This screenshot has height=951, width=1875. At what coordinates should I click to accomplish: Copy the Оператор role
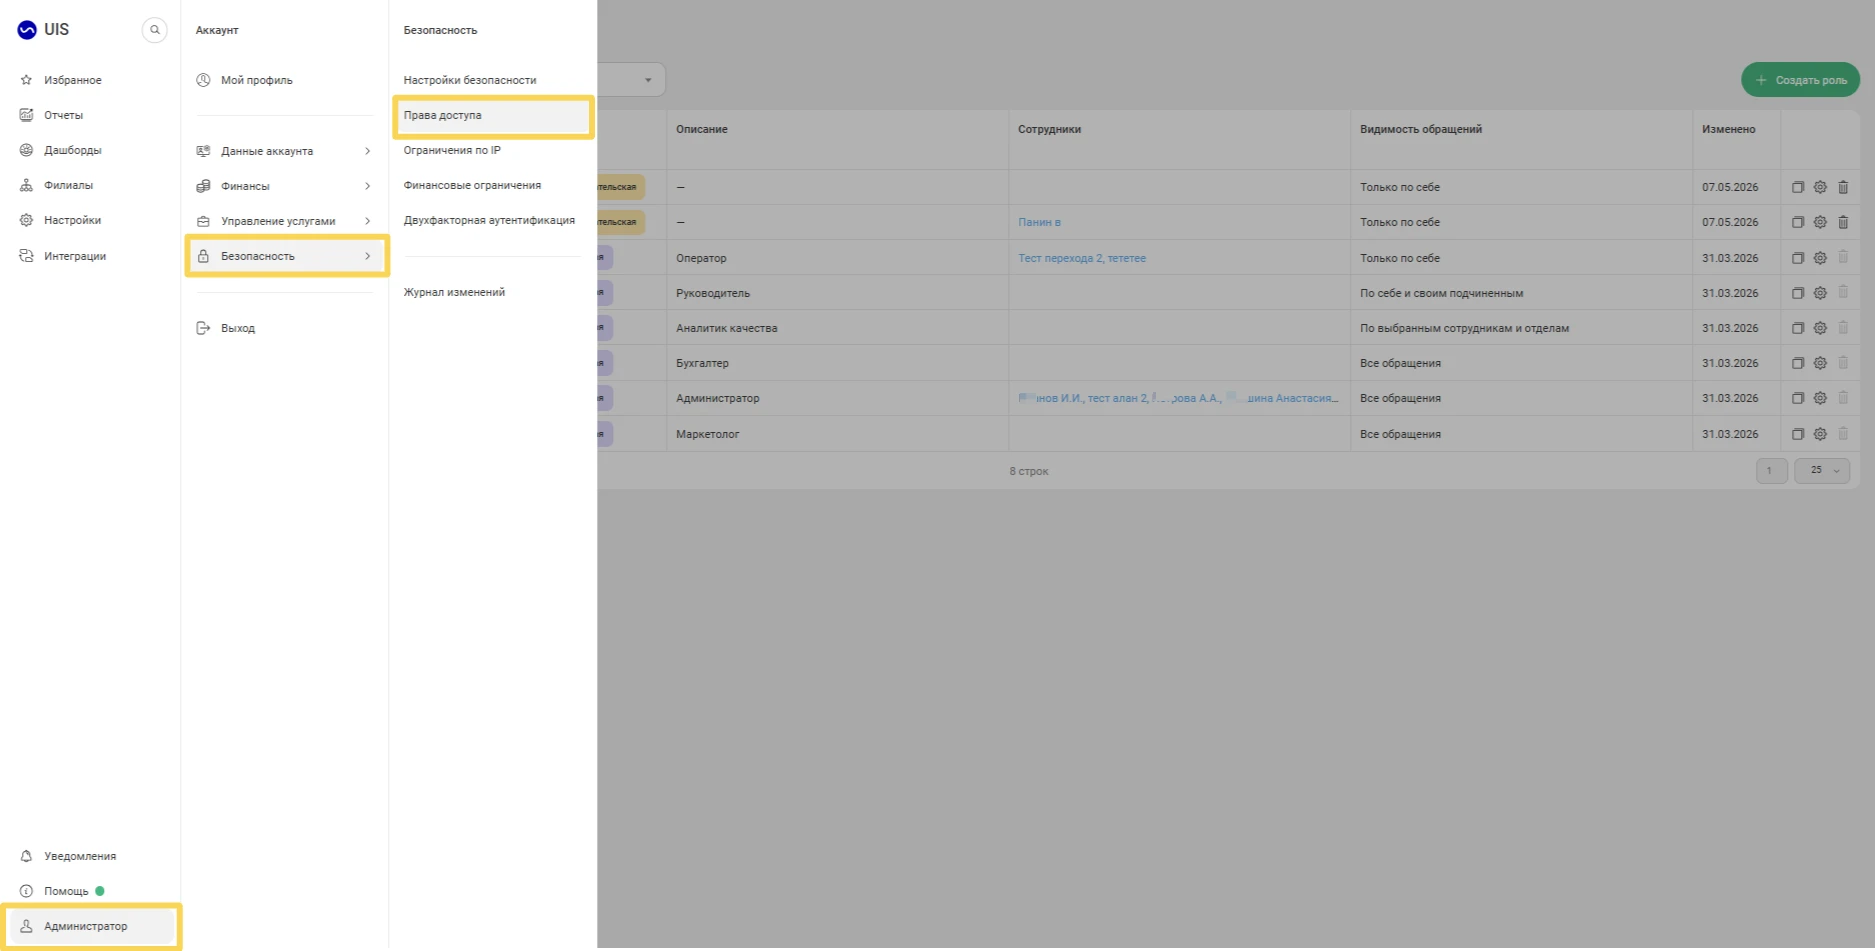click(1797, 258)
